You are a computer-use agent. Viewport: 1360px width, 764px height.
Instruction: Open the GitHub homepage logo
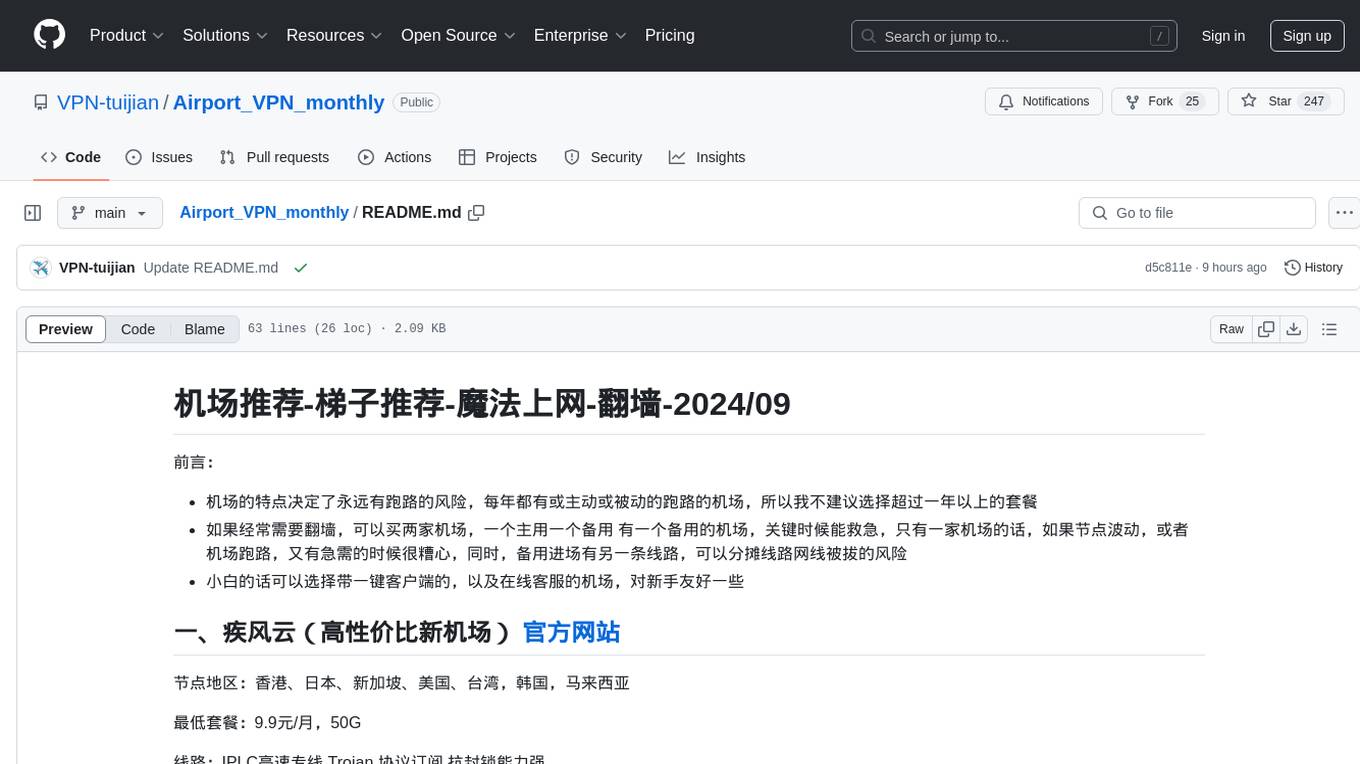point(49,35)
